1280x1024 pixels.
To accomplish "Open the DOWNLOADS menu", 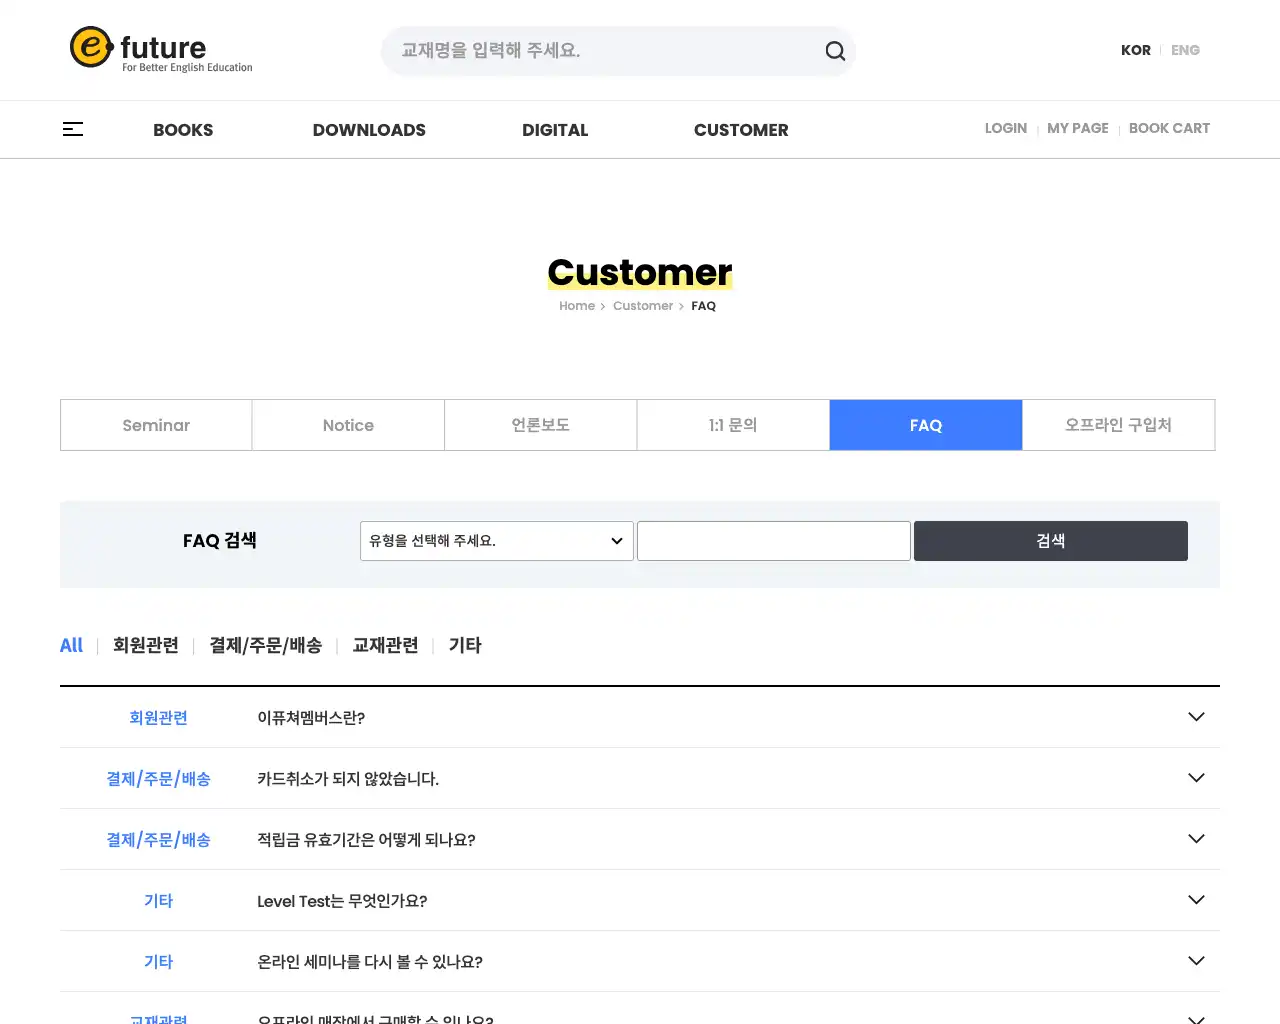I will 369,130.
